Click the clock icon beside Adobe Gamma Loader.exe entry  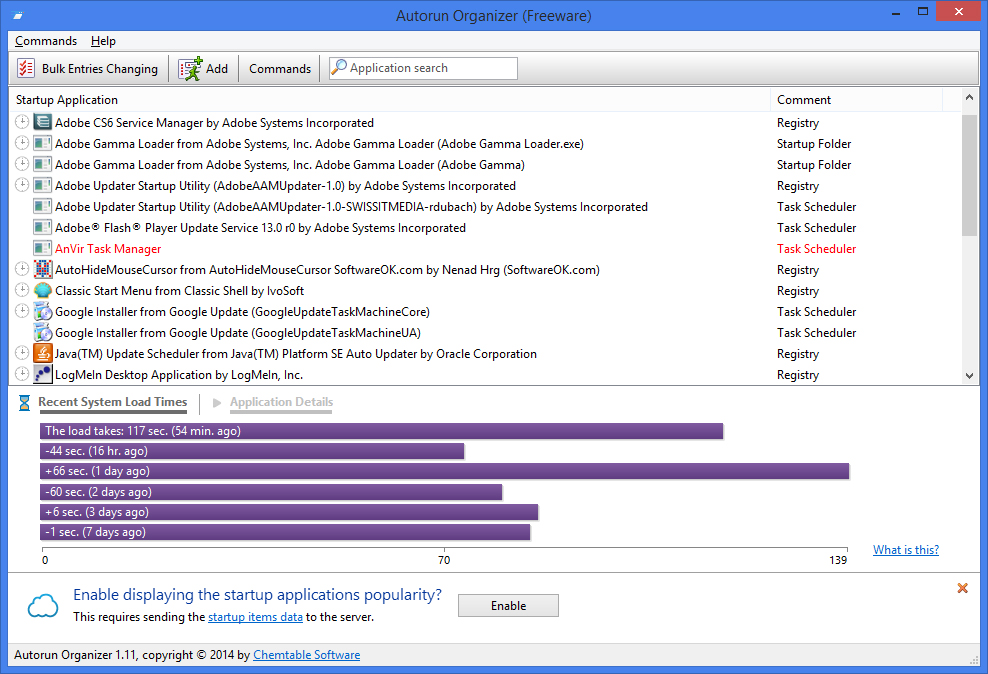pyautogui.click(x=22, y=142)
